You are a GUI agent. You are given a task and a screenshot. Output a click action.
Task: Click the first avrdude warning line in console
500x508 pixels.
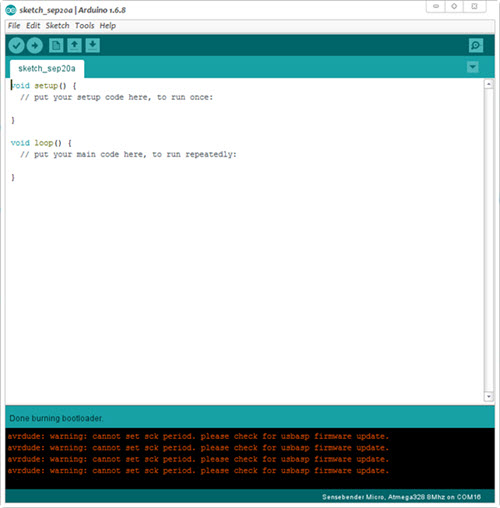pyautogui.click(x=198, y=436)
